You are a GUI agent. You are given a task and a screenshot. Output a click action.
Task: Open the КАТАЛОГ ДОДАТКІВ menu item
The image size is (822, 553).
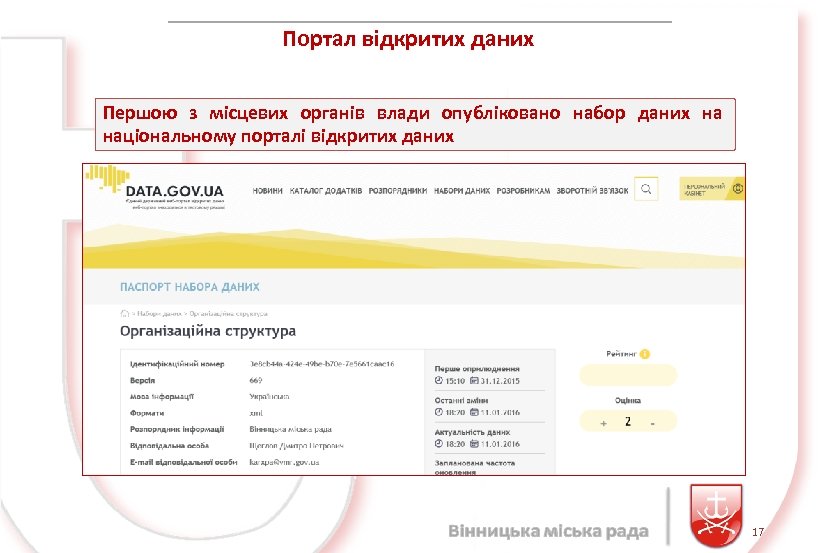[326, 191]
